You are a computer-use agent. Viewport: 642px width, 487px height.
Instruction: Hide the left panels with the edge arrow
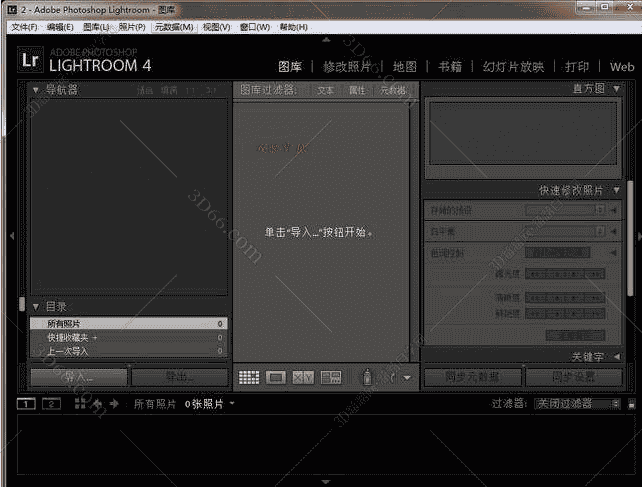pos(12,236)
